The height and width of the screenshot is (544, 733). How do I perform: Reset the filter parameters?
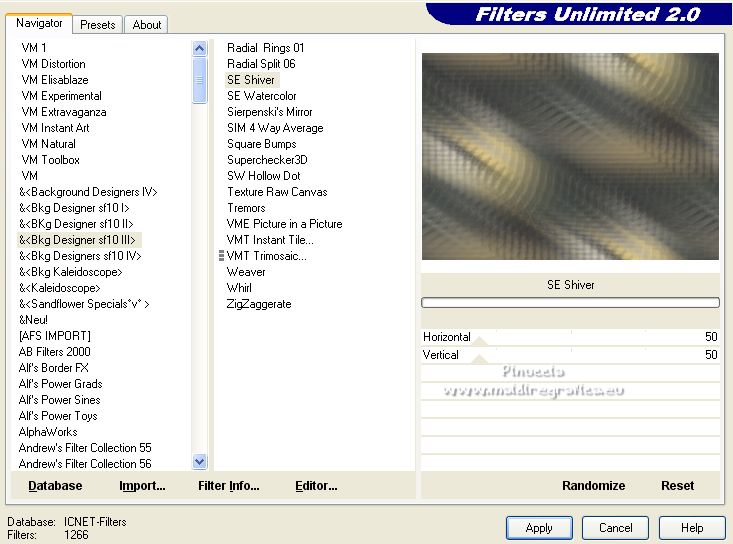pos(677,486)
